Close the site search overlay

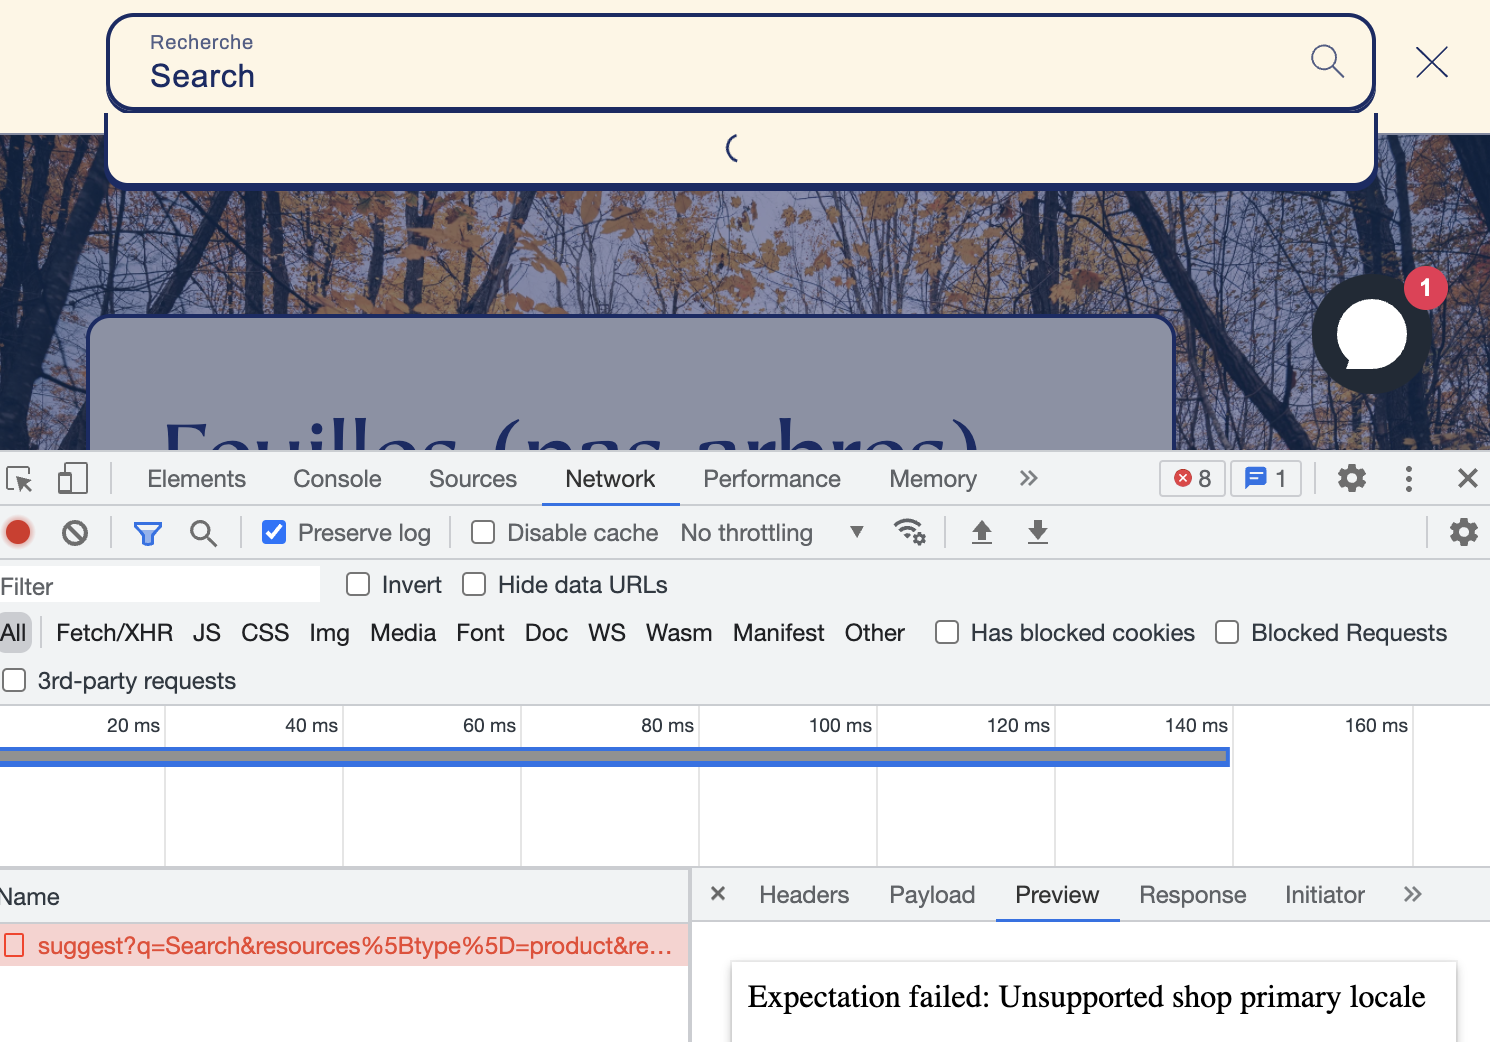1432,62
